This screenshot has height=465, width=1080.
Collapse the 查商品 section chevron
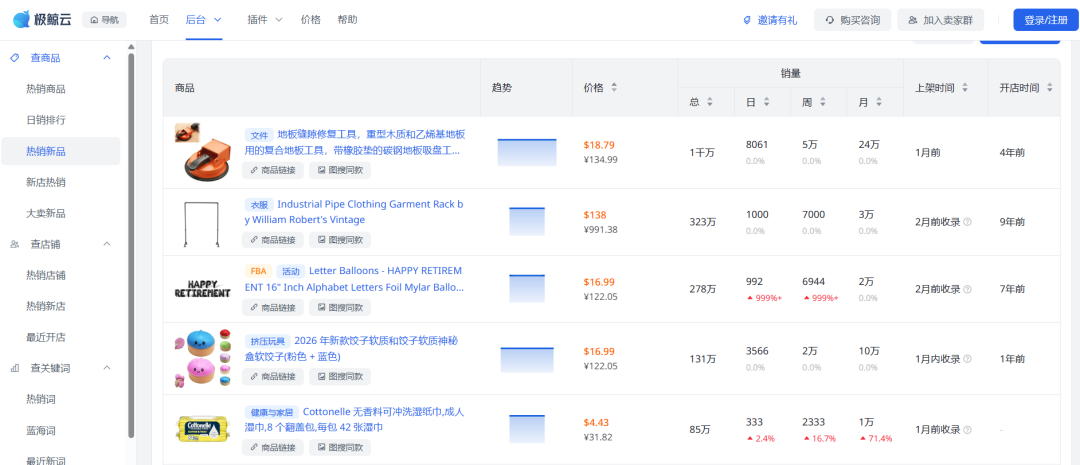[107, 58]
